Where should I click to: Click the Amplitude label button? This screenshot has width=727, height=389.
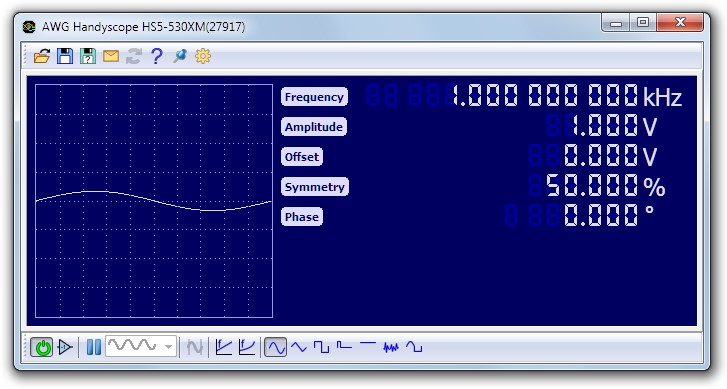314,127
